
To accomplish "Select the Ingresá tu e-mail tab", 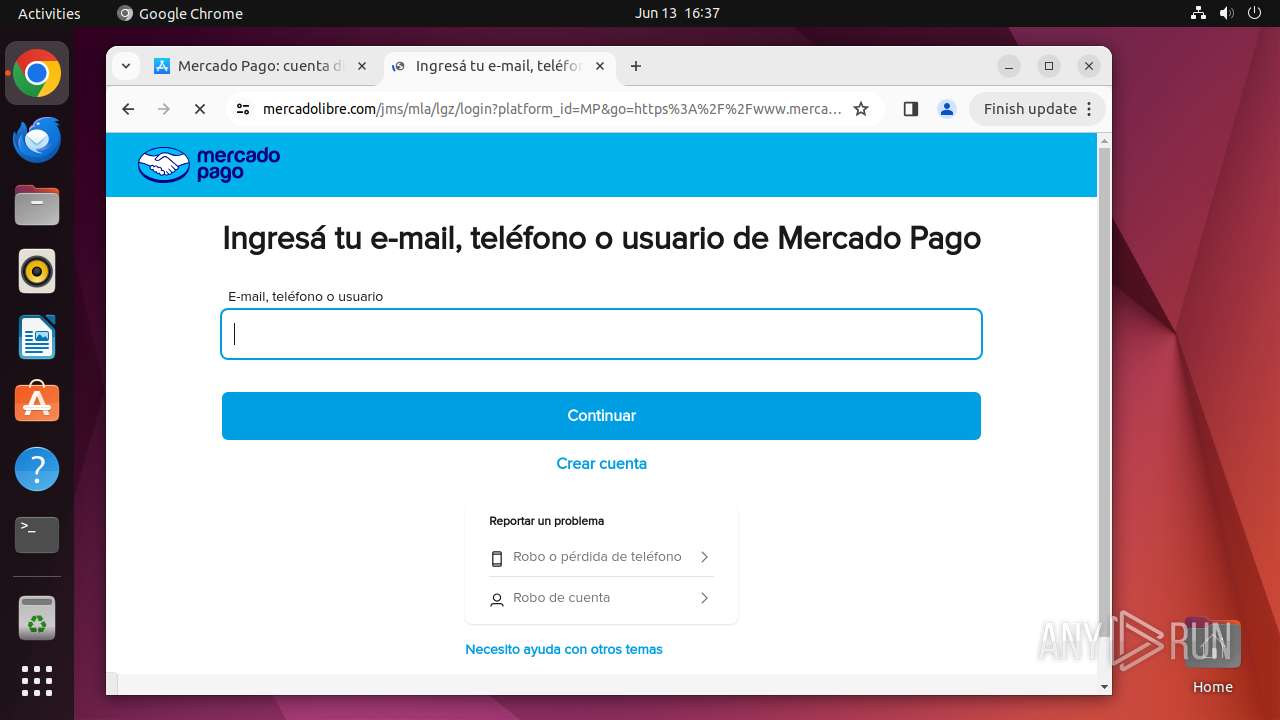I will coord(498,66).
